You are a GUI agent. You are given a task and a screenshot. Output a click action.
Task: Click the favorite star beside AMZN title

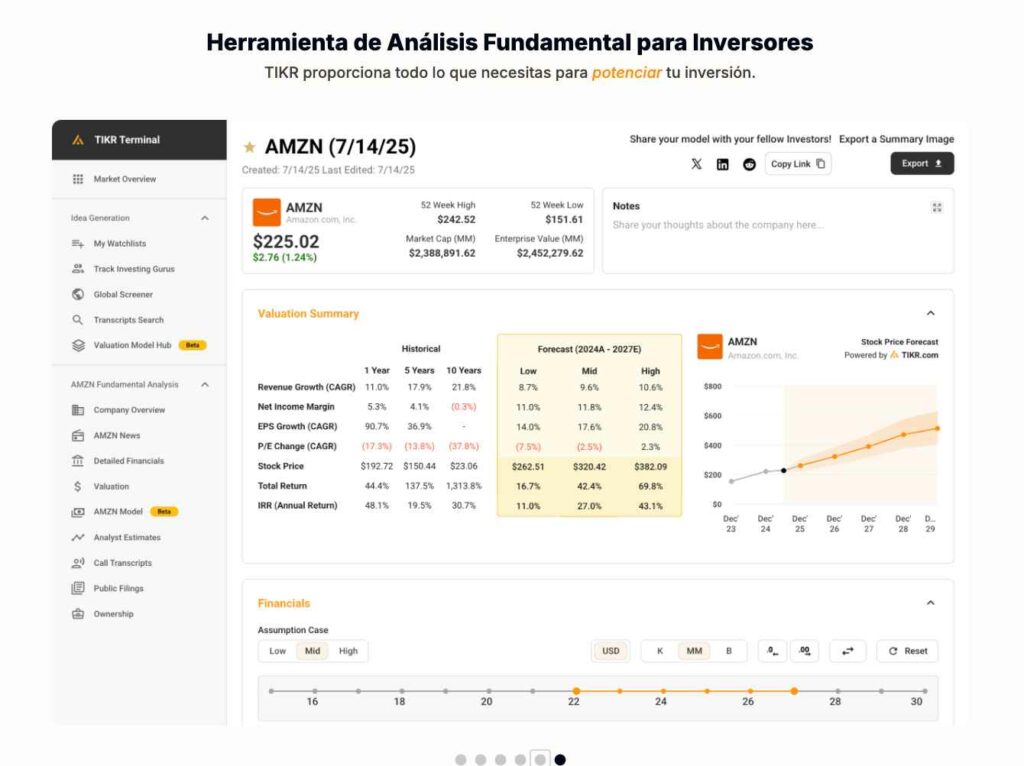250,148
